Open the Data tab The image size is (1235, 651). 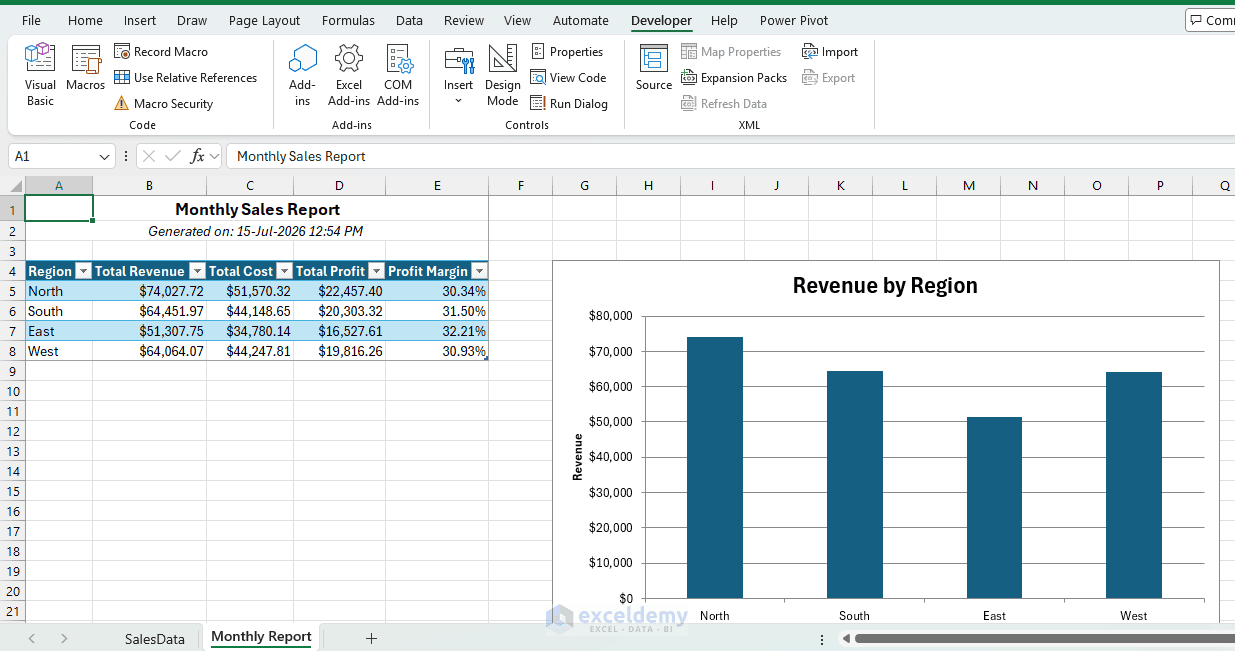(409, 20)
